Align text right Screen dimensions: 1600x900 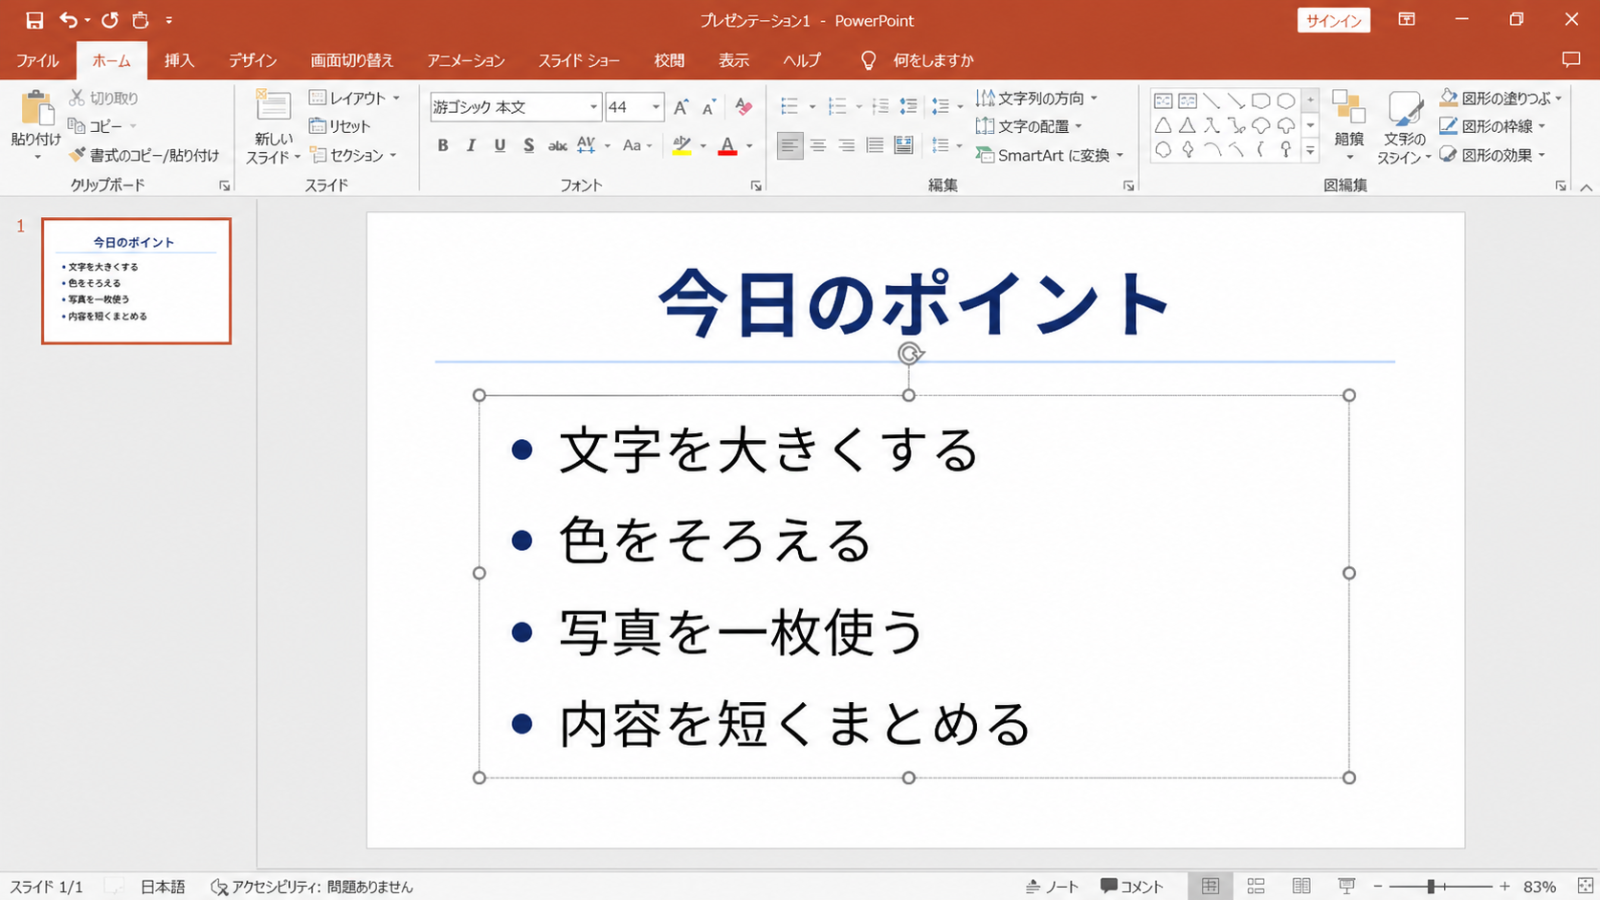[x=846, y=146]
